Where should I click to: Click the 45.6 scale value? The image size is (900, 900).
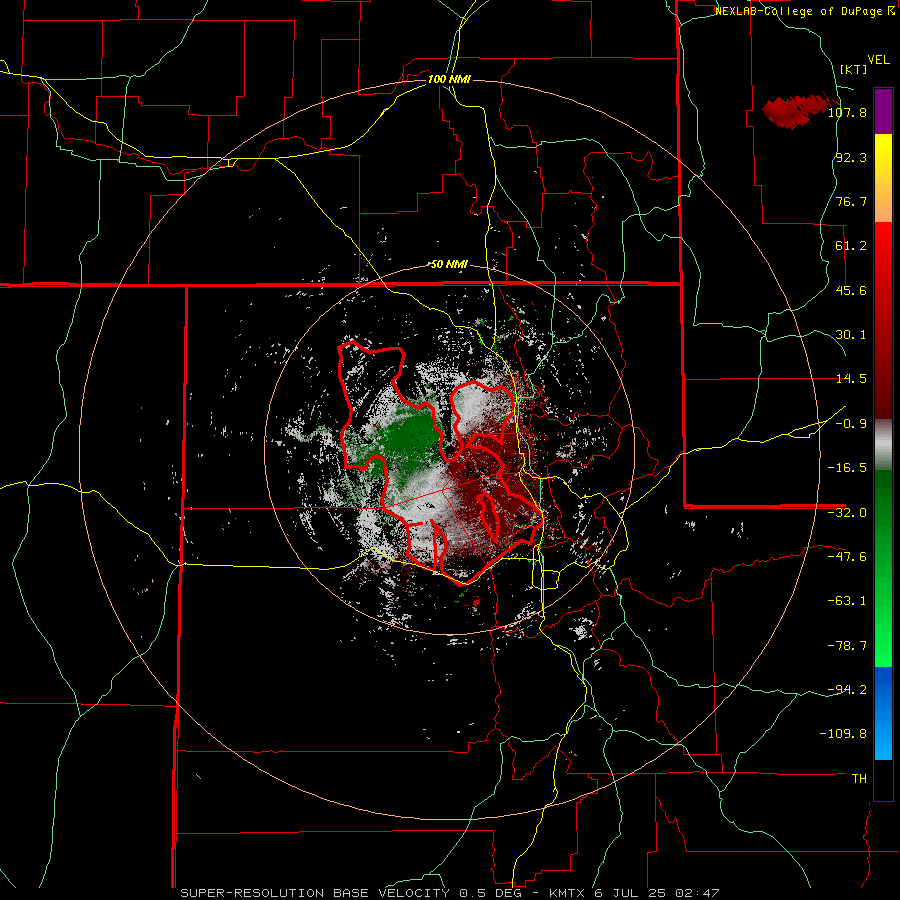[x=851, y=290]
